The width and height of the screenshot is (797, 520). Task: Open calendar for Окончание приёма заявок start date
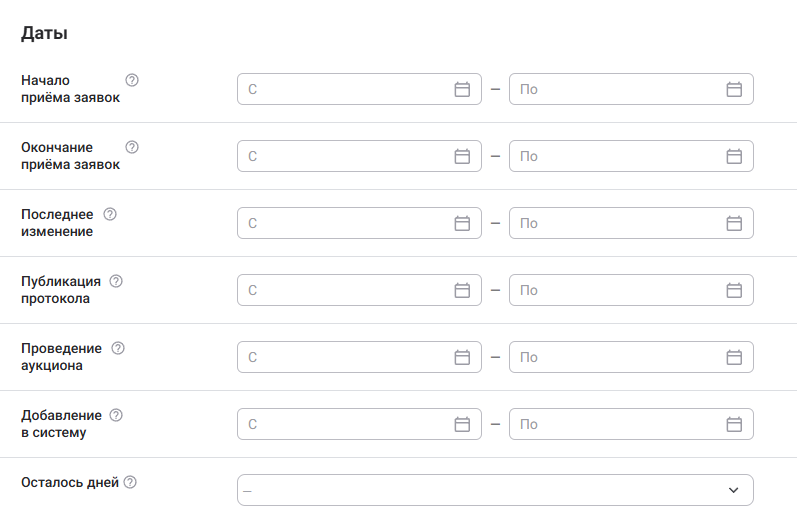point(462,156)
